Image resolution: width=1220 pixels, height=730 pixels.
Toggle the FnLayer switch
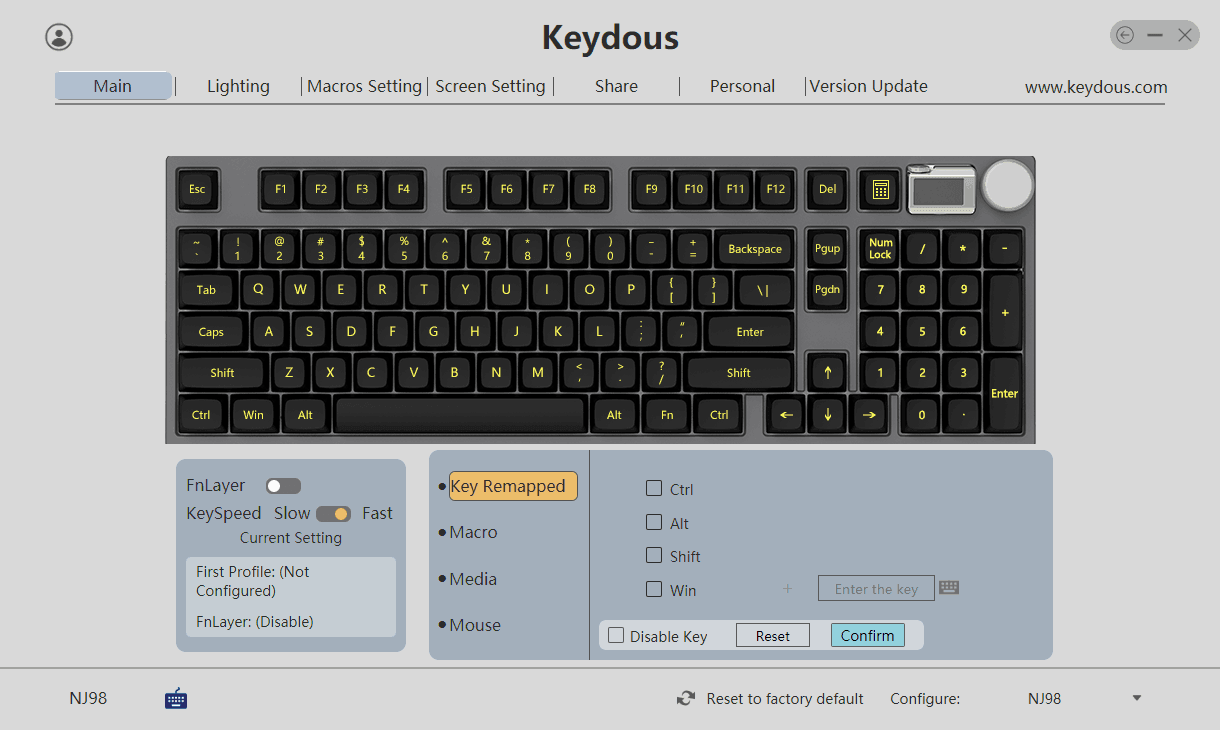point(283,486)
